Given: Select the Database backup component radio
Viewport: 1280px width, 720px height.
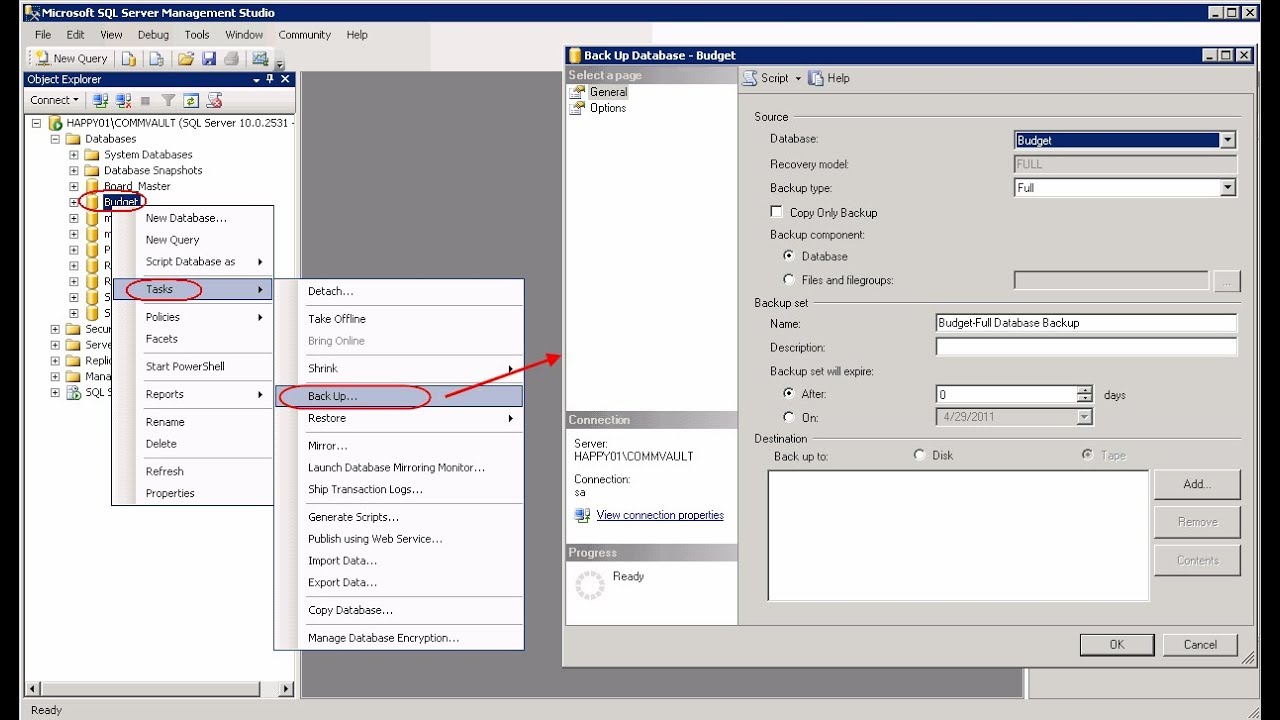Looking at the screenshot, I should (790, 256).
